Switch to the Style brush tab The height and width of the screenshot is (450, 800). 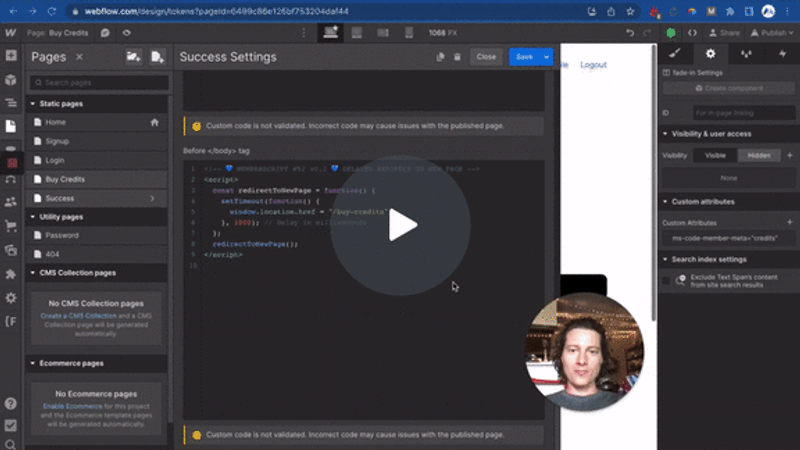(x=675, y=53)
